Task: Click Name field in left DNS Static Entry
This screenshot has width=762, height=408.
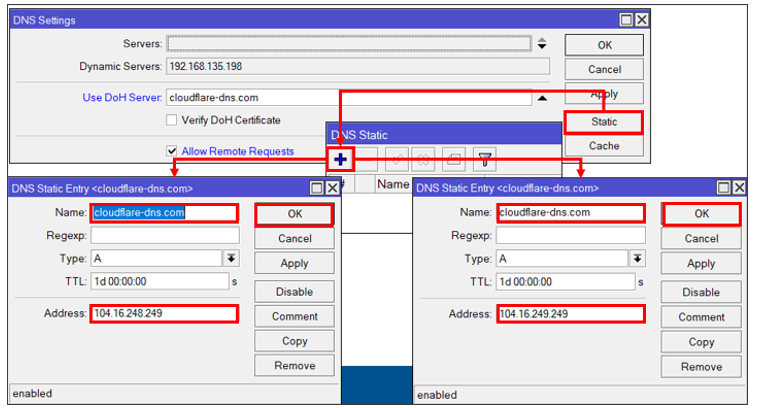Action: pyautogui.click(x=164, y=213)
